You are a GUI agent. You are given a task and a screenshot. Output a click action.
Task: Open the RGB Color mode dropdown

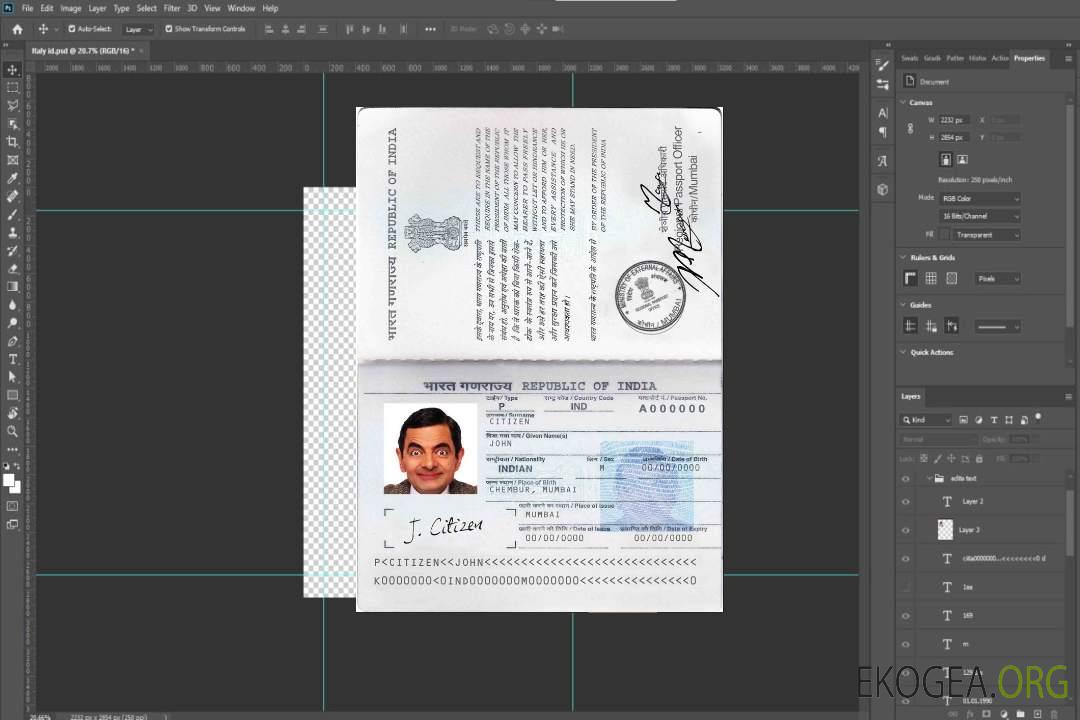(x=980, y=198)
